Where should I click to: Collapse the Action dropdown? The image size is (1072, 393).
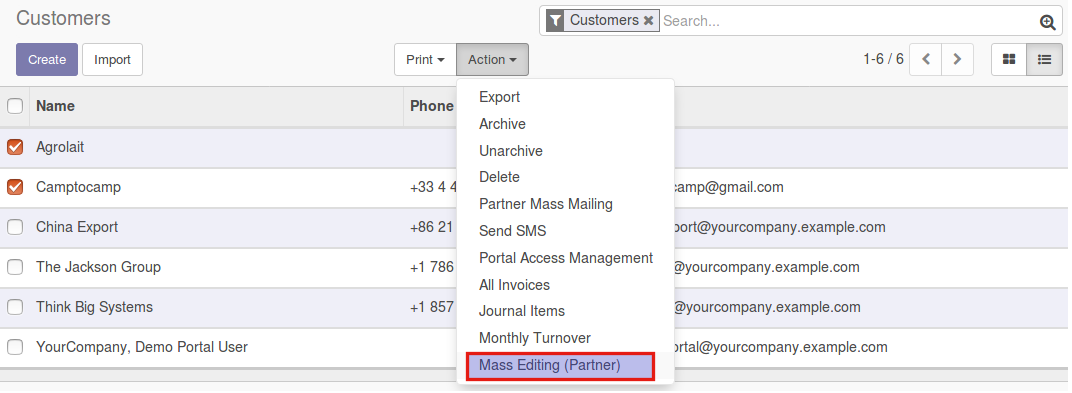(492, 59)
